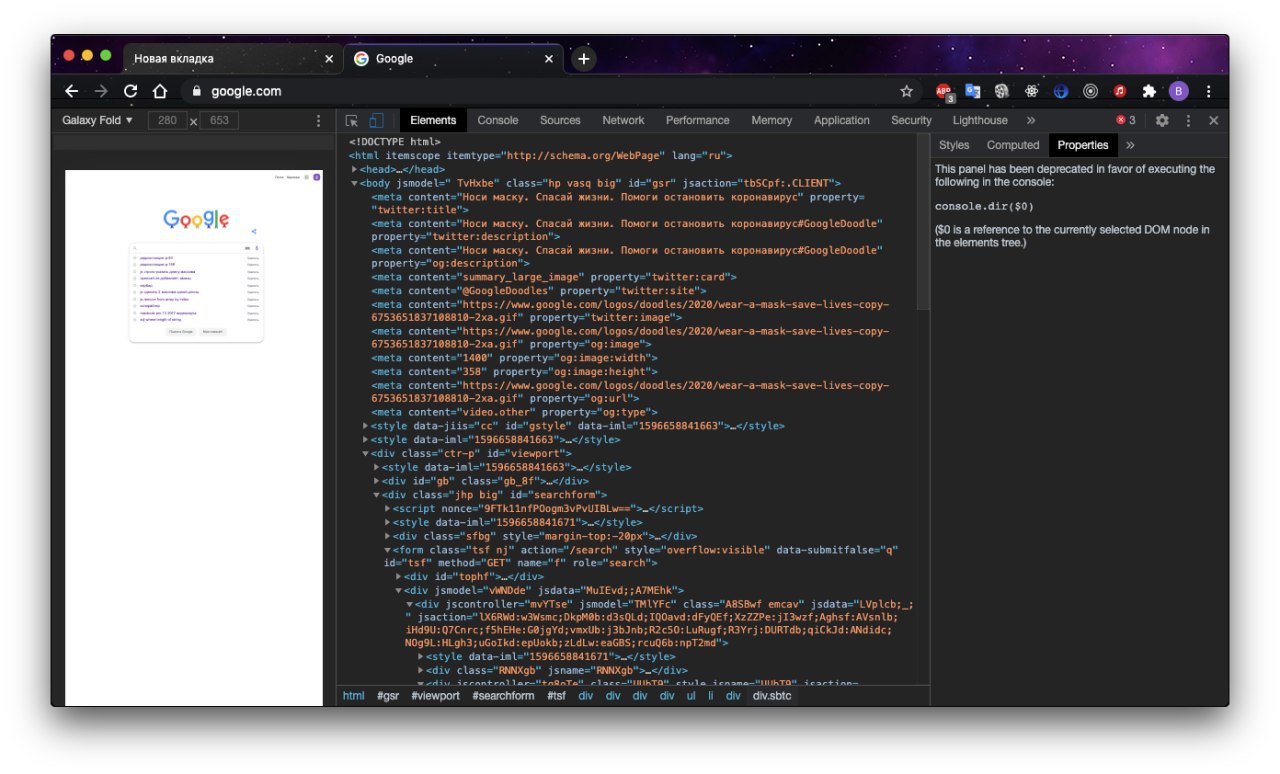1280x774 pixels.
Task: Select html in the breadcrumb bar
Action: pyautogui.click(x=354, y=696)
